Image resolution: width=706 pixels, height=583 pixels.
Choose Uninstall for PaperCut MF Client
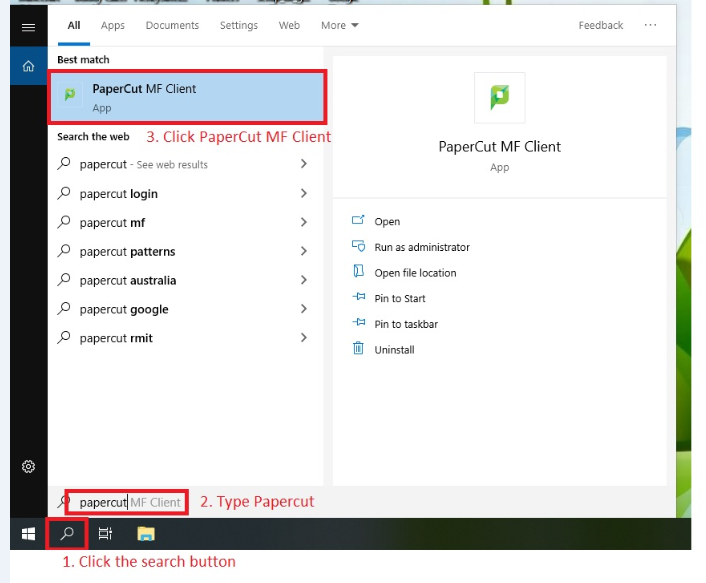pos(394,350)
